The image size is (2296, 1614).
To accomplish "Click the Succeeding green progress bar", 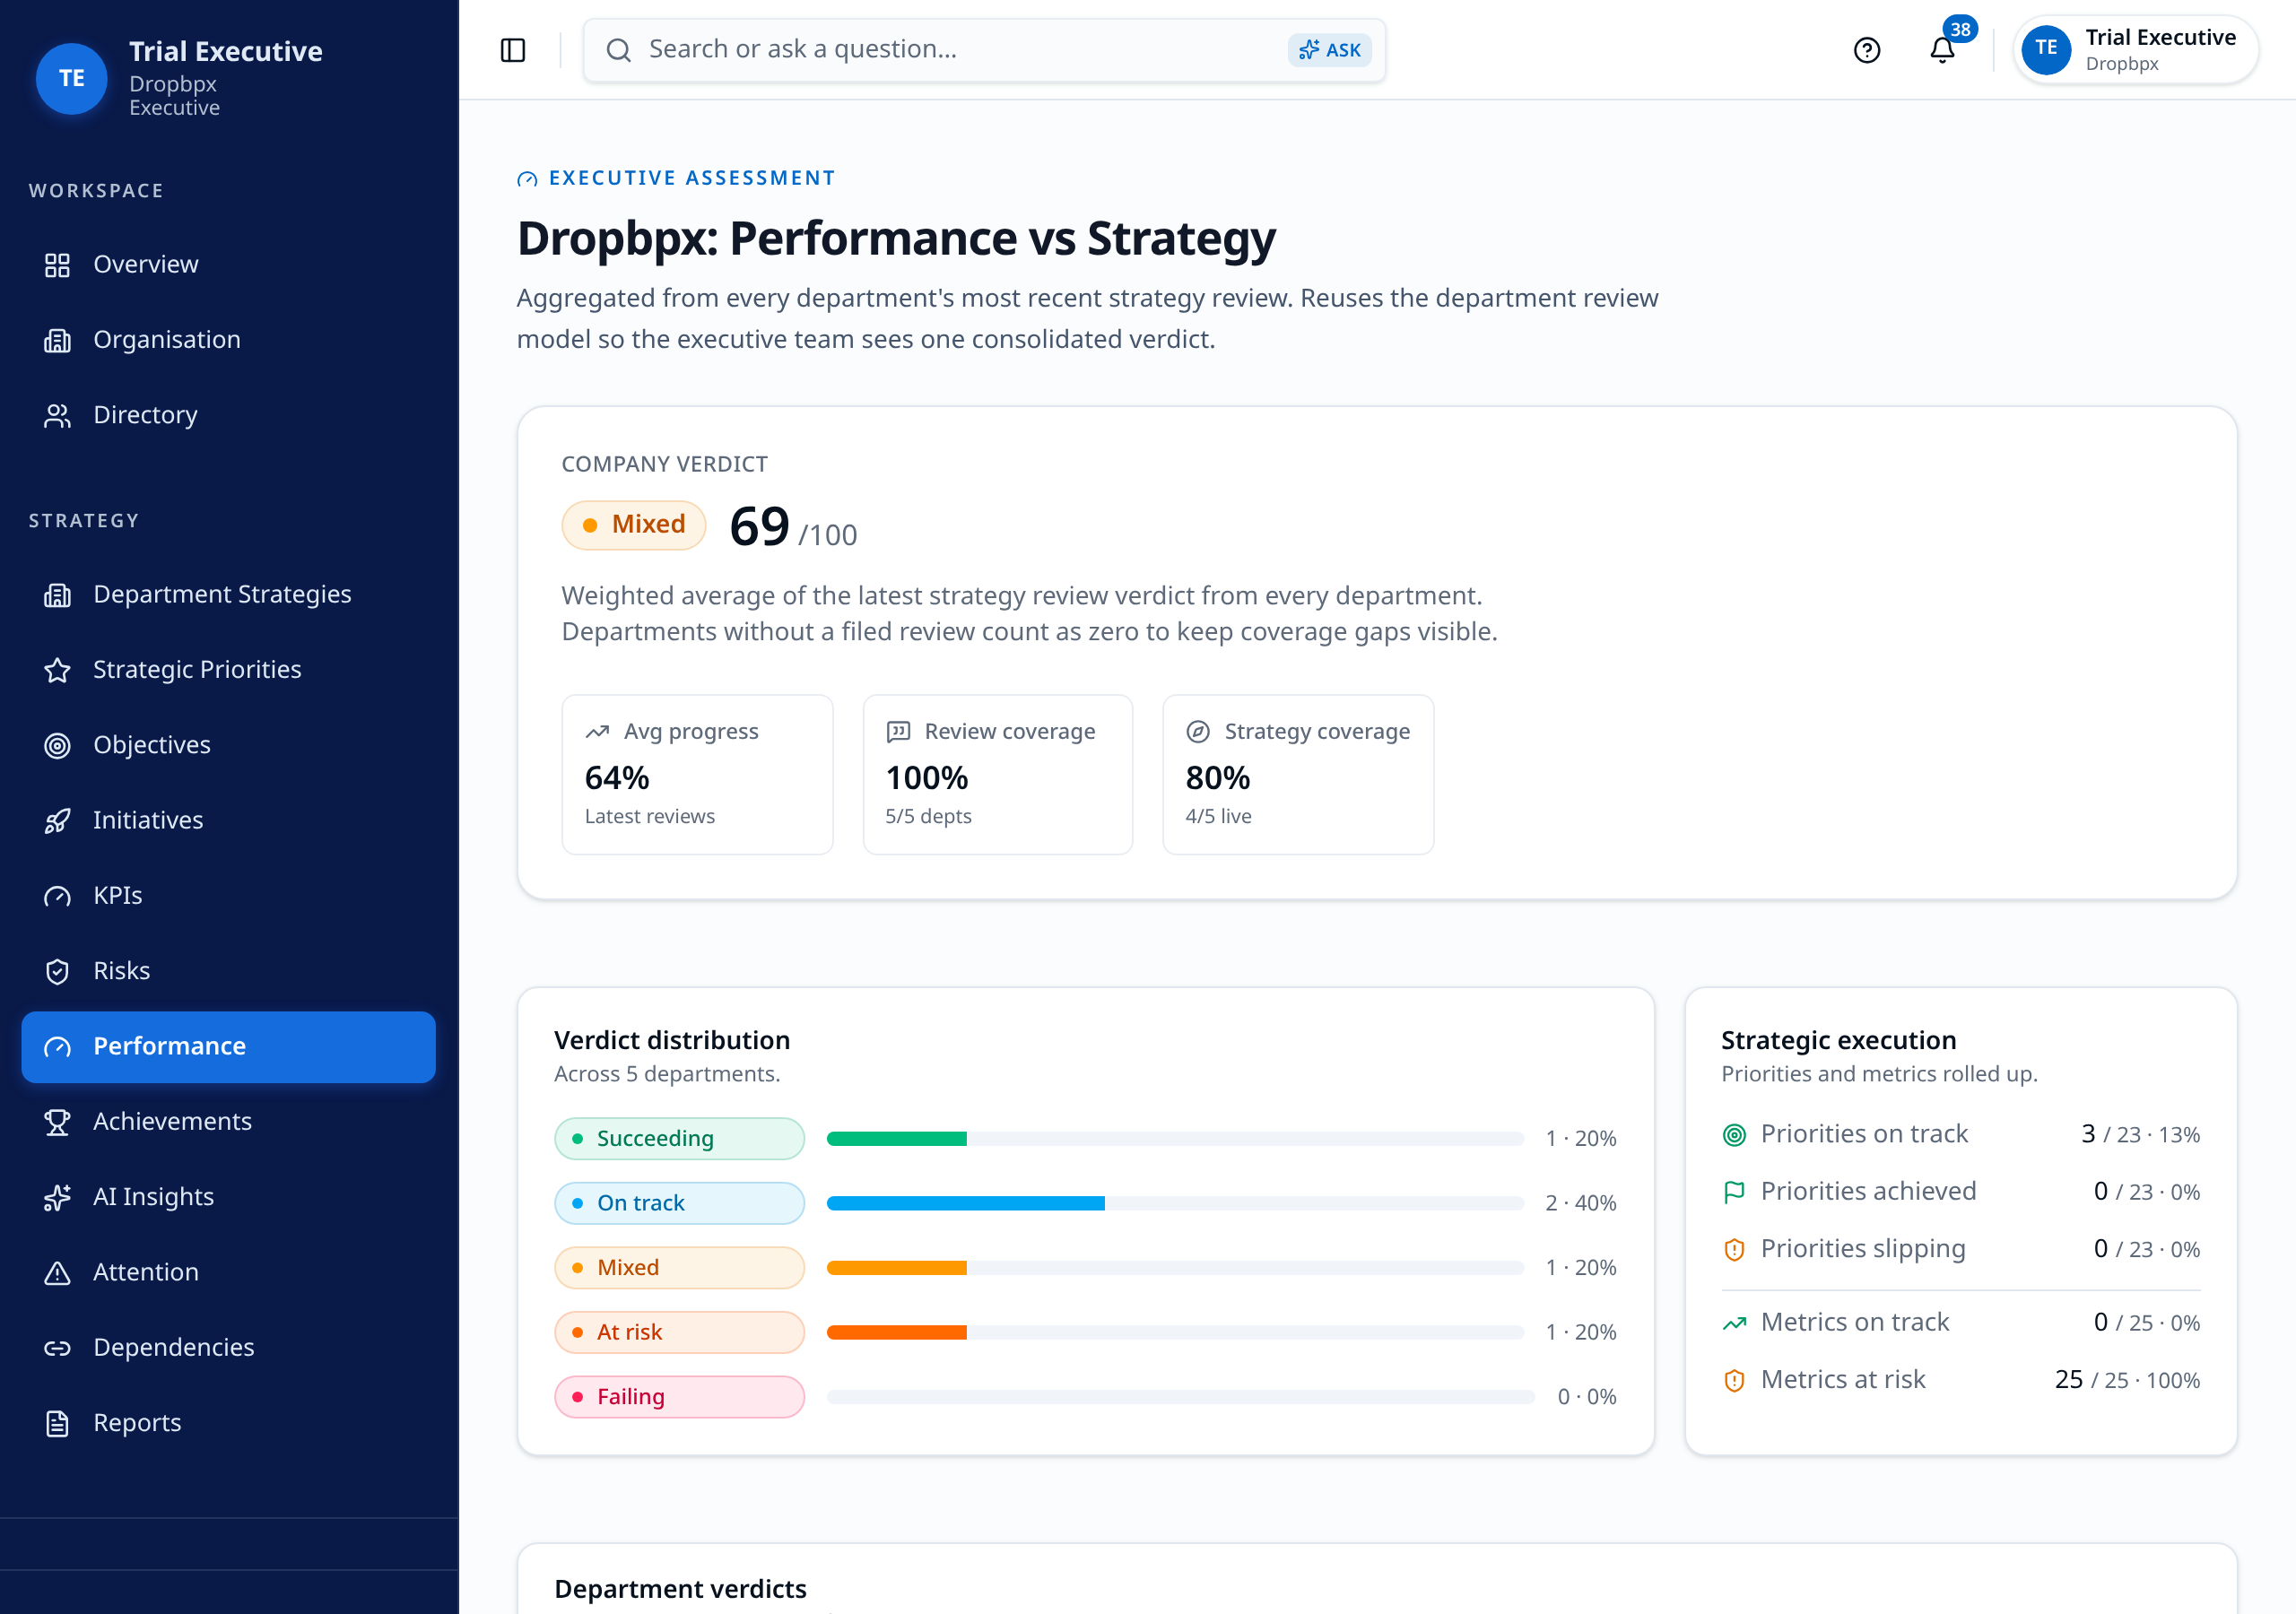I will (x=897, y=1139).
